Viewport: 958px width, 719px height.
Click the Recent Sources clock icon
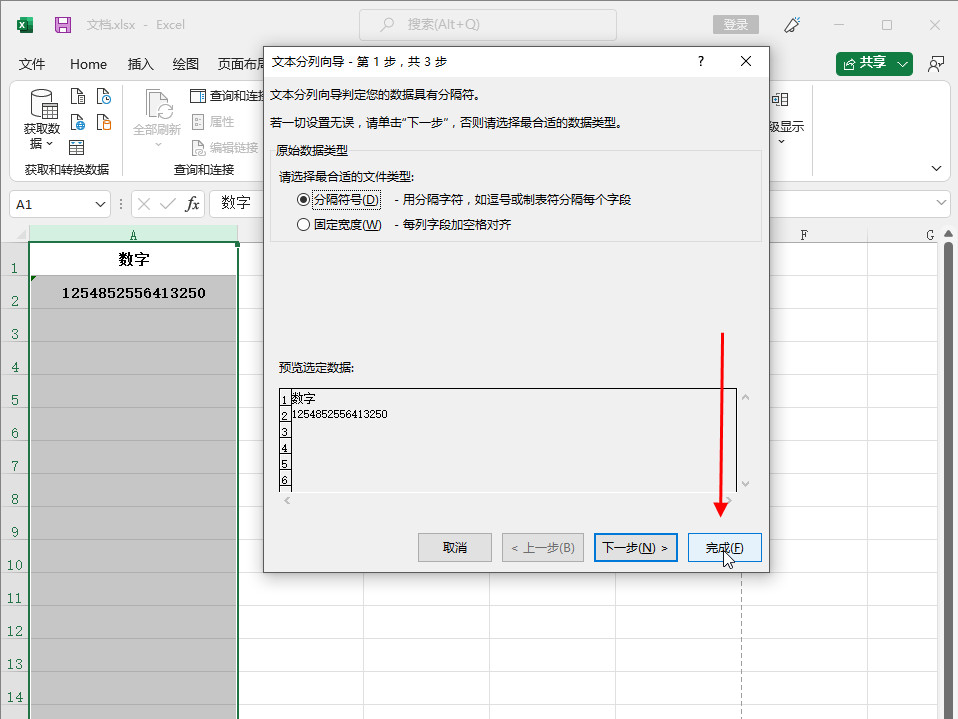[104, 97]
